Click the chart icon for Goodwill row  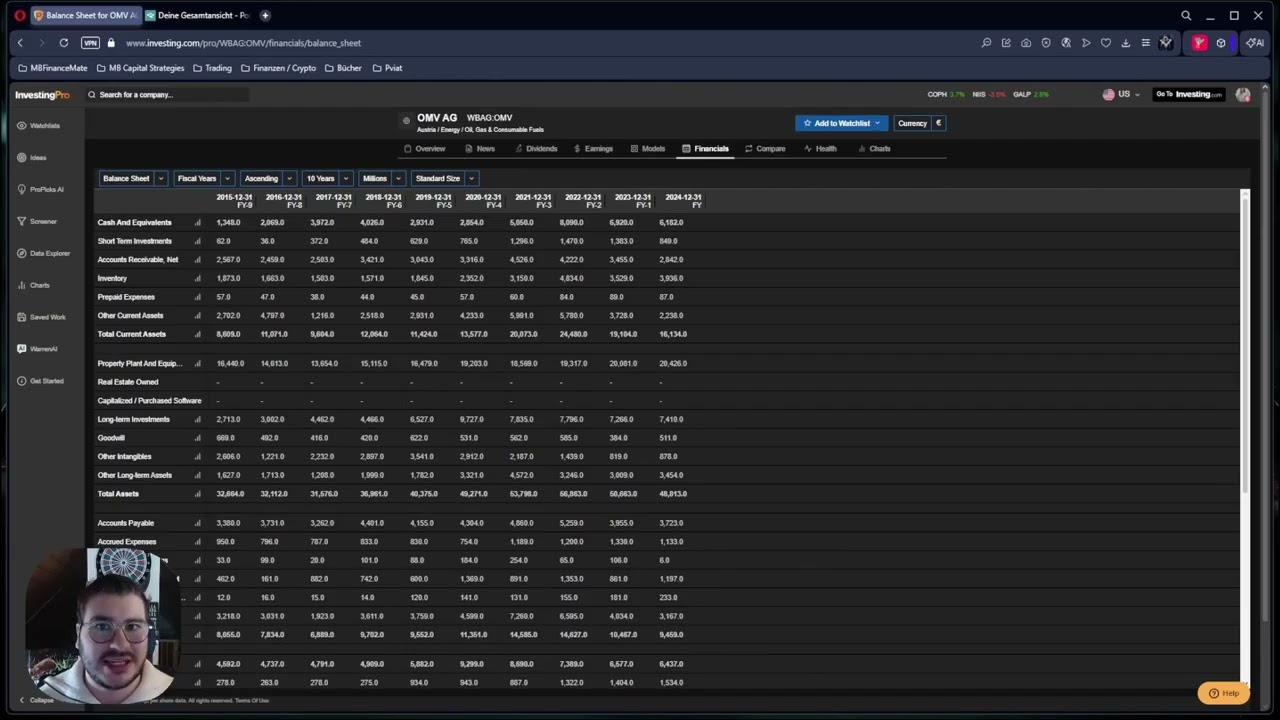(197, 438)
